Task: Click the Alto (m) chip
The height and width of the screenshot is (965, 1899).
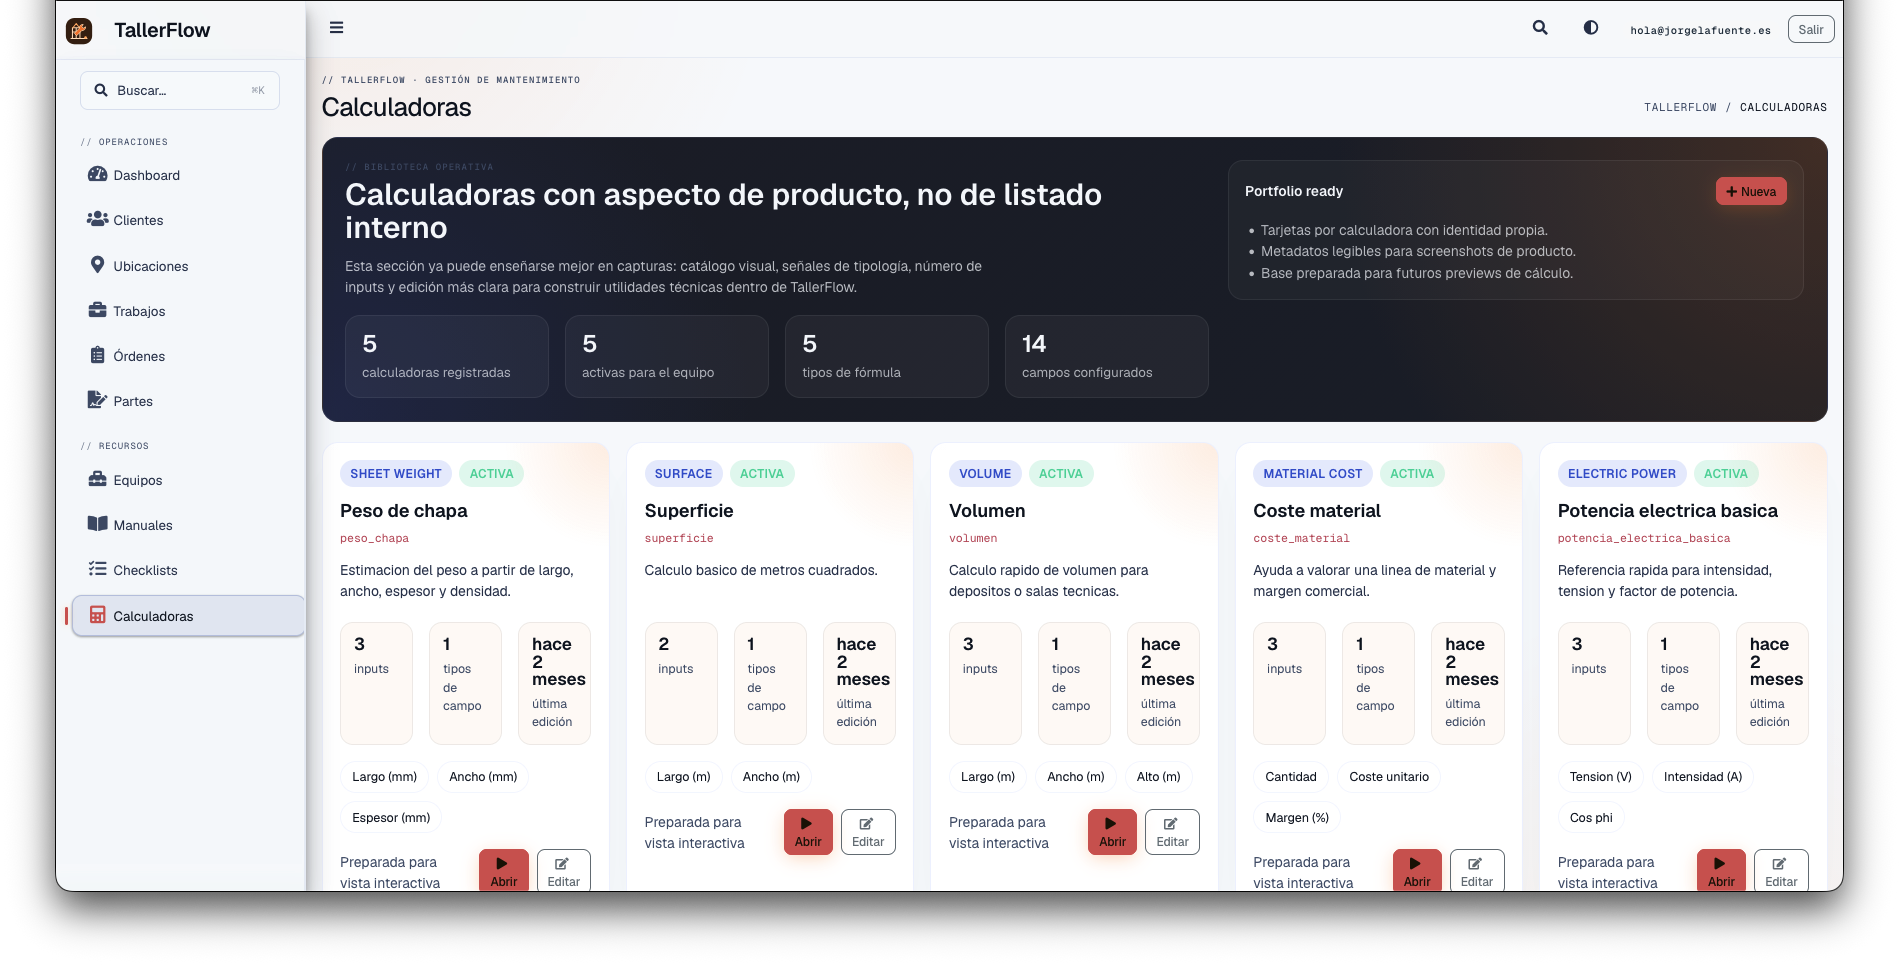Action: [x=1158, y=777]
